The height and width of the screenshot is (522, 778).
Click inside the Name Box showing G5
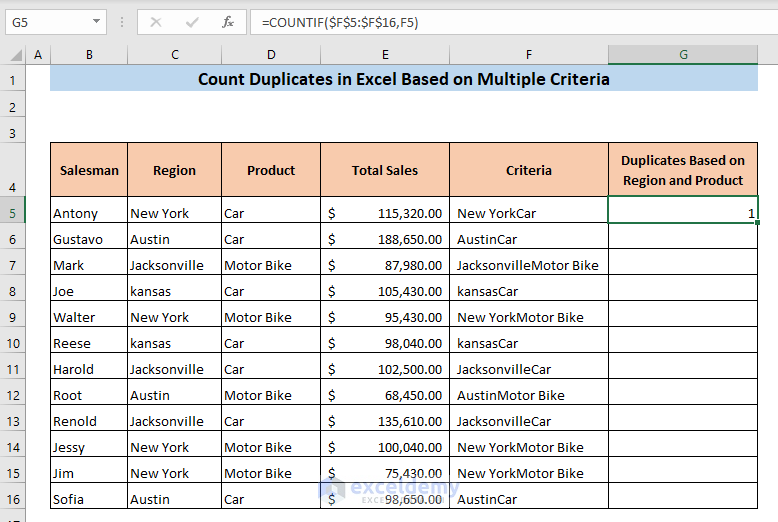pyautogui.click(x=45, y=21)
